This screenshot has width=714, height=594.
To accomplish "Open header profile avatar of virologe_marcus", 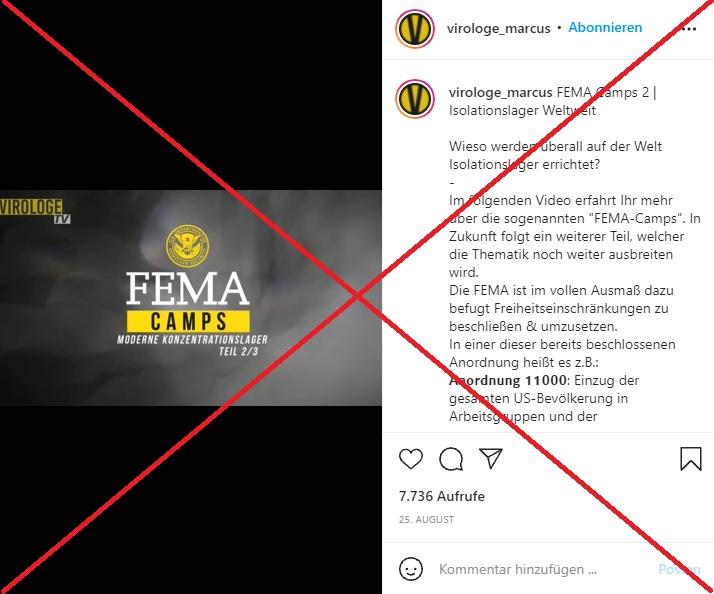I will click(414, 29).
